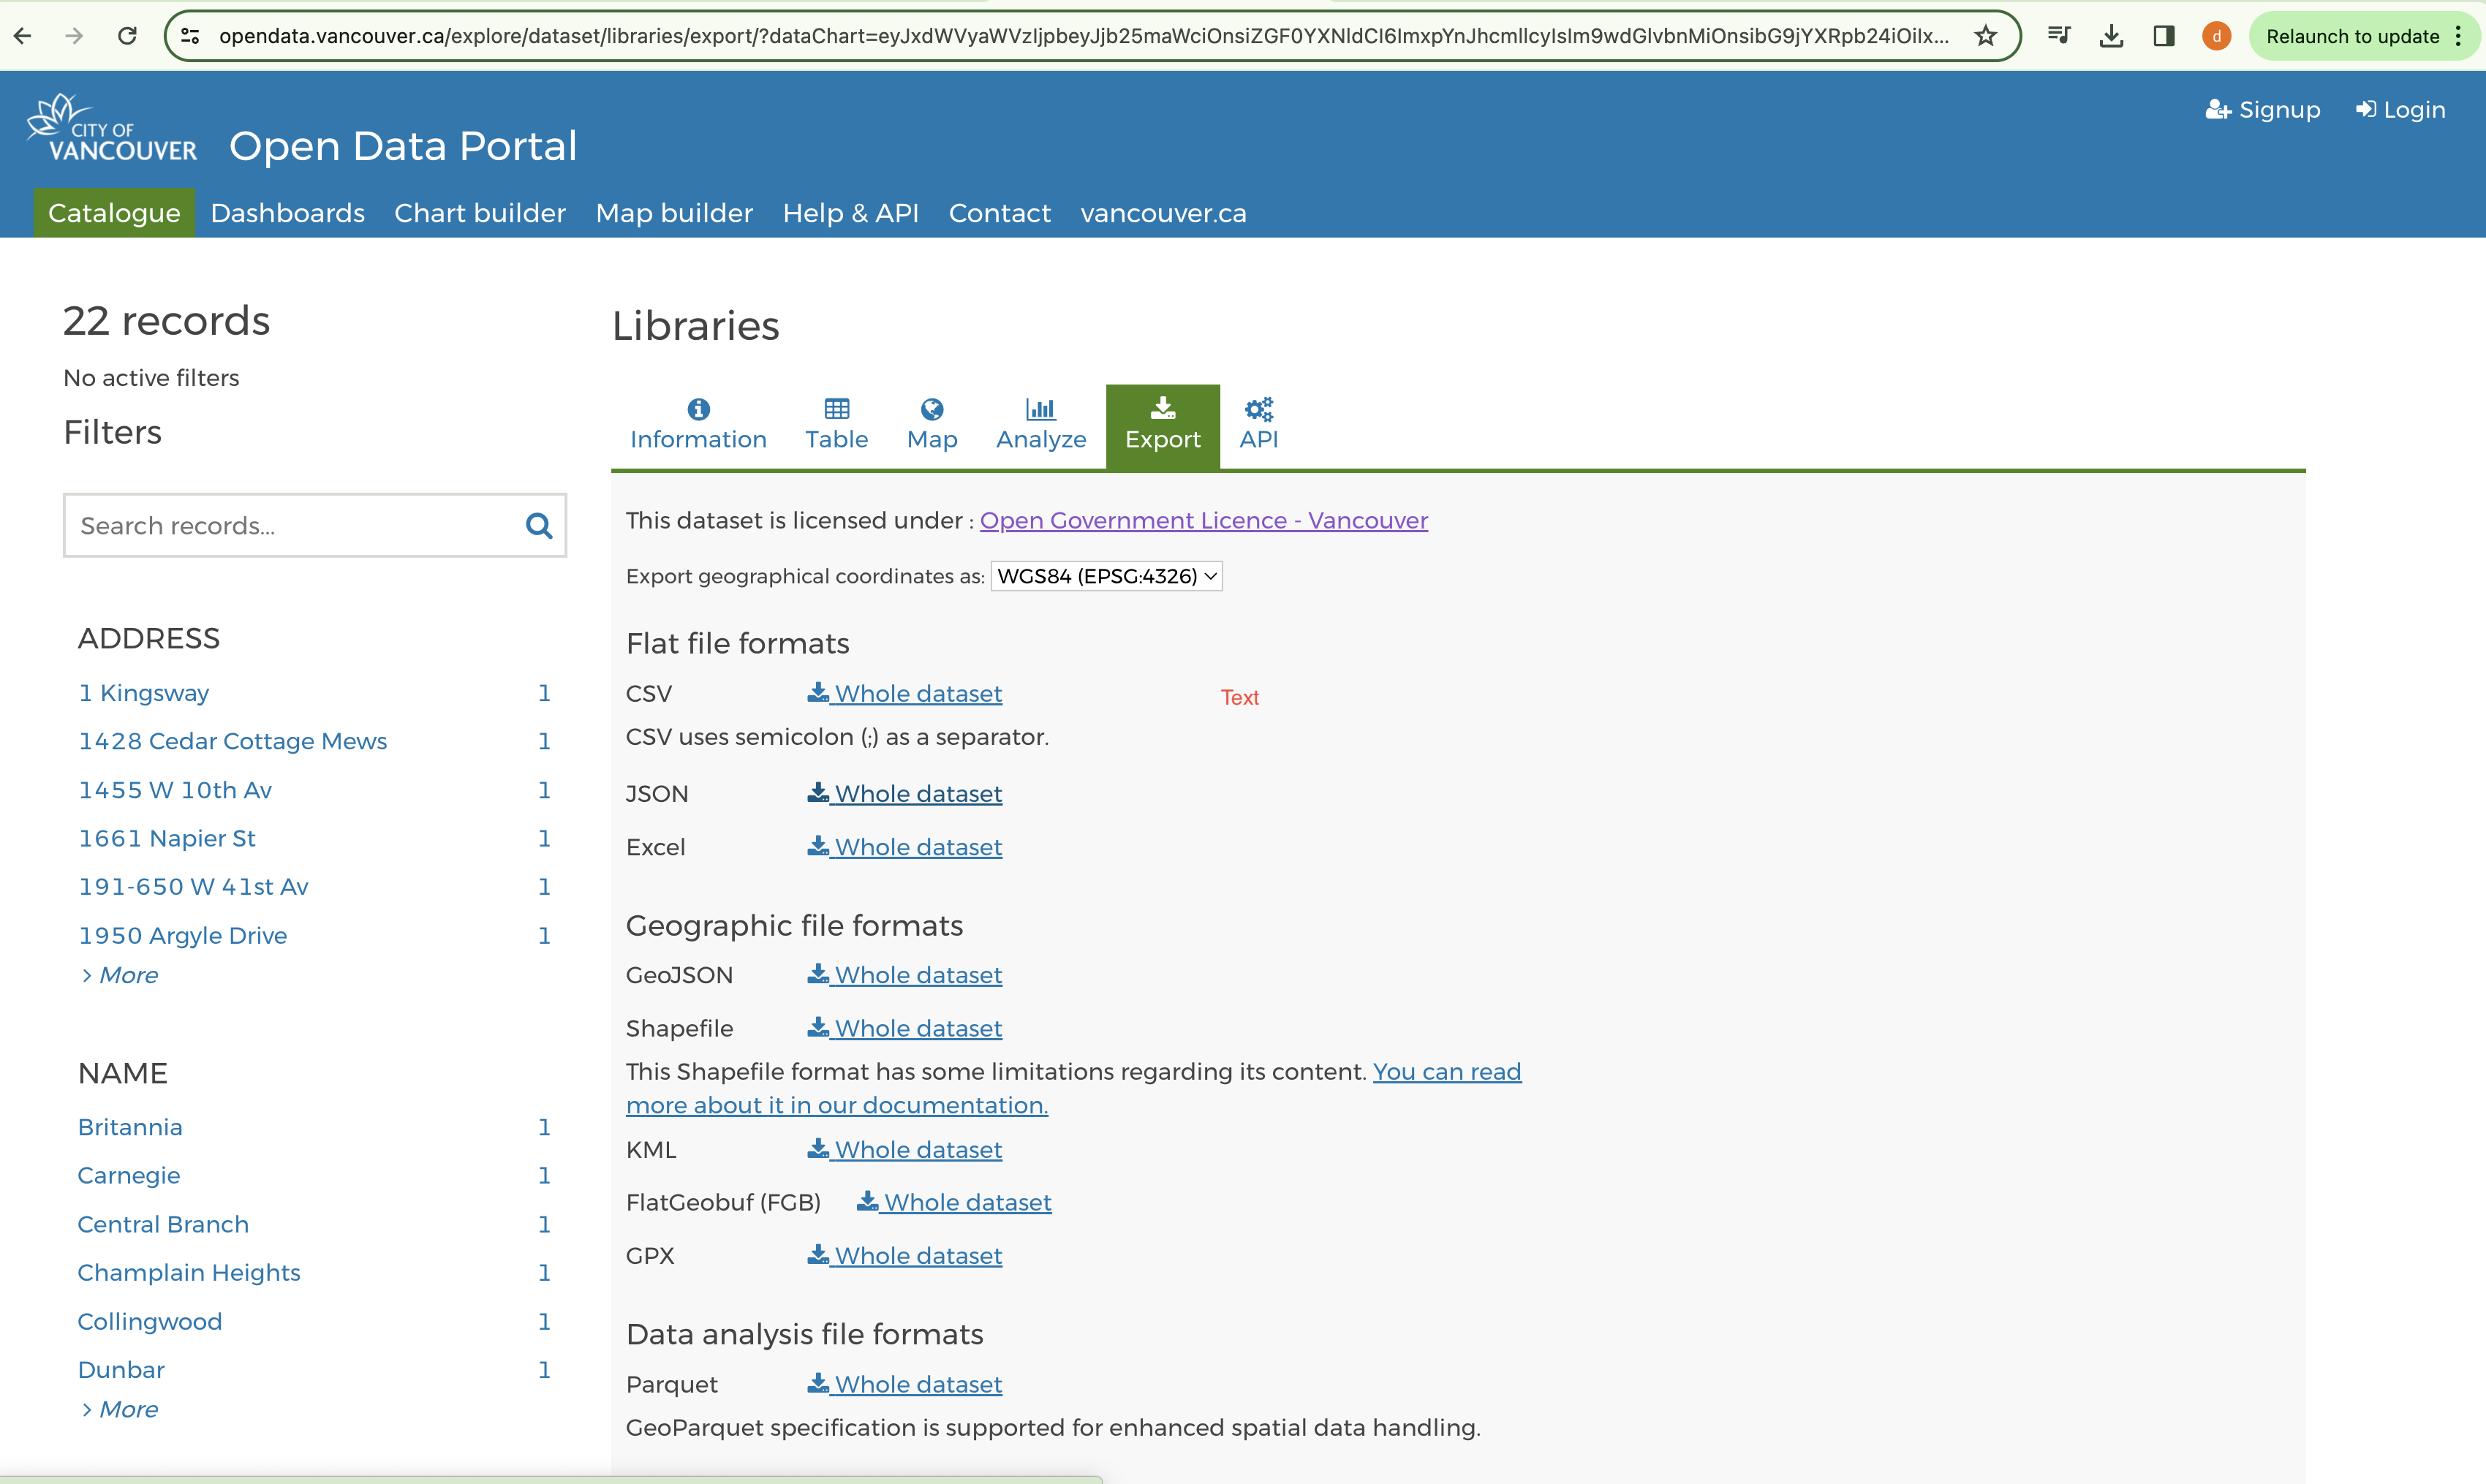Viewport: 2486px width, 1484px height.
Task: Open the orange profile avatar
Action: click(2216, 36)
